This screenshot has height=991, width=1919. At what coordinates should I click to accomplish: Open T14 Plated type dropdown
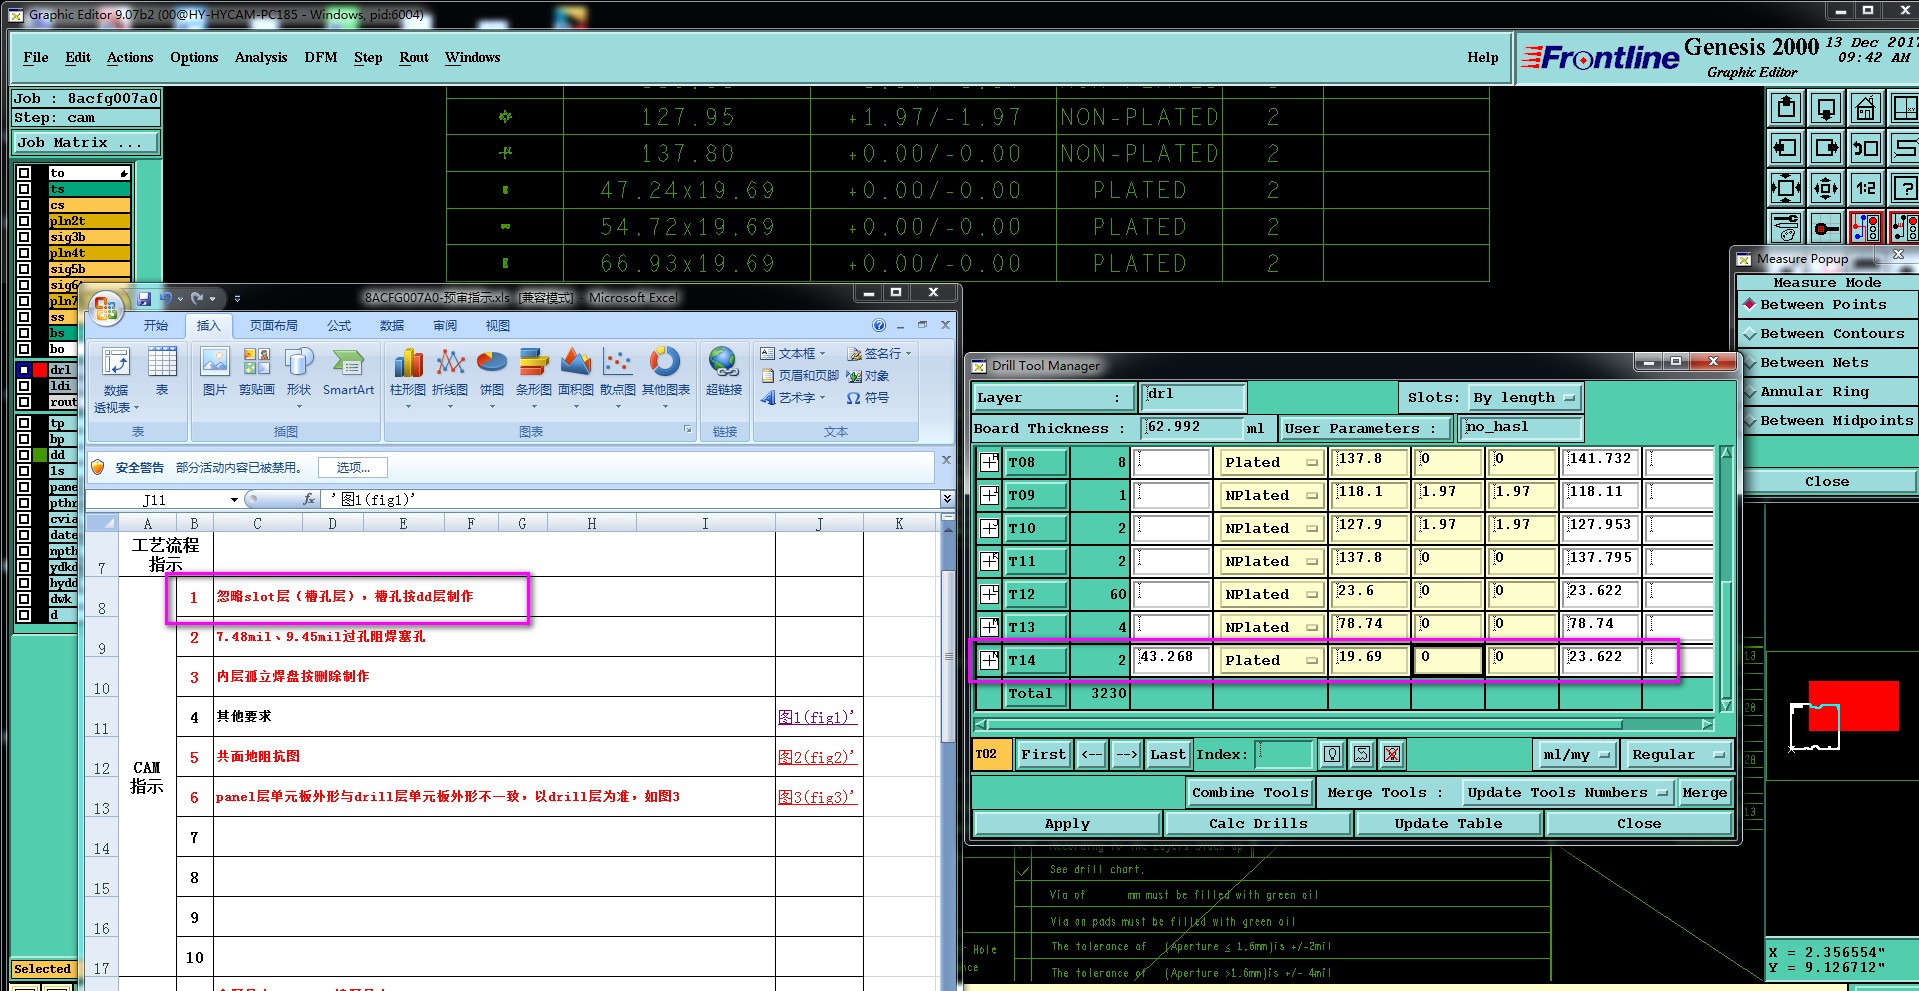[1272, 660]
